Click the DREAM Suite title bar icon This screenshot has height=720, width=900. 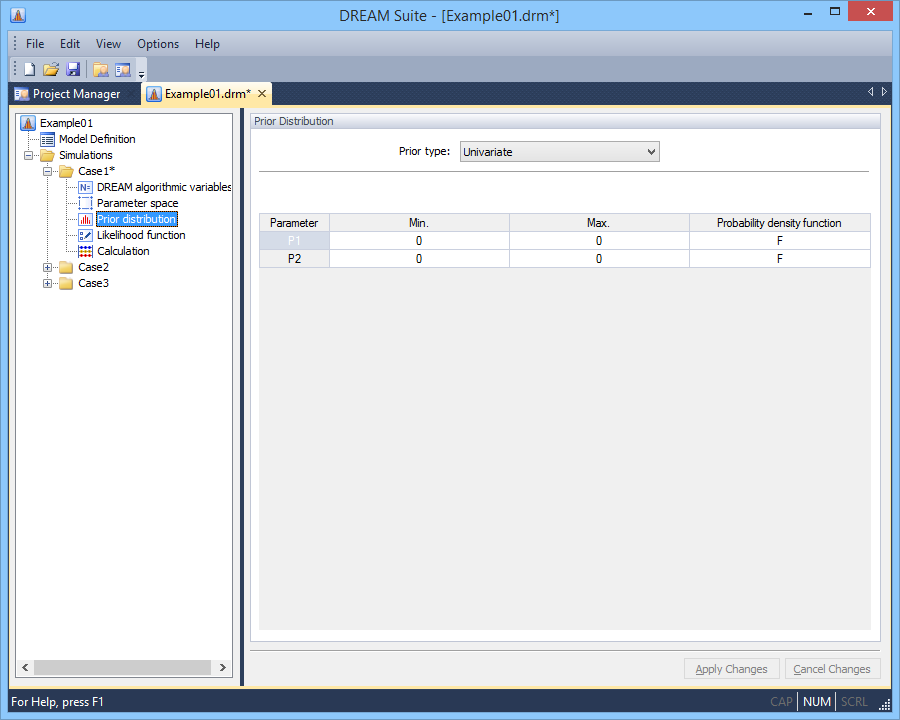point(18,15)
